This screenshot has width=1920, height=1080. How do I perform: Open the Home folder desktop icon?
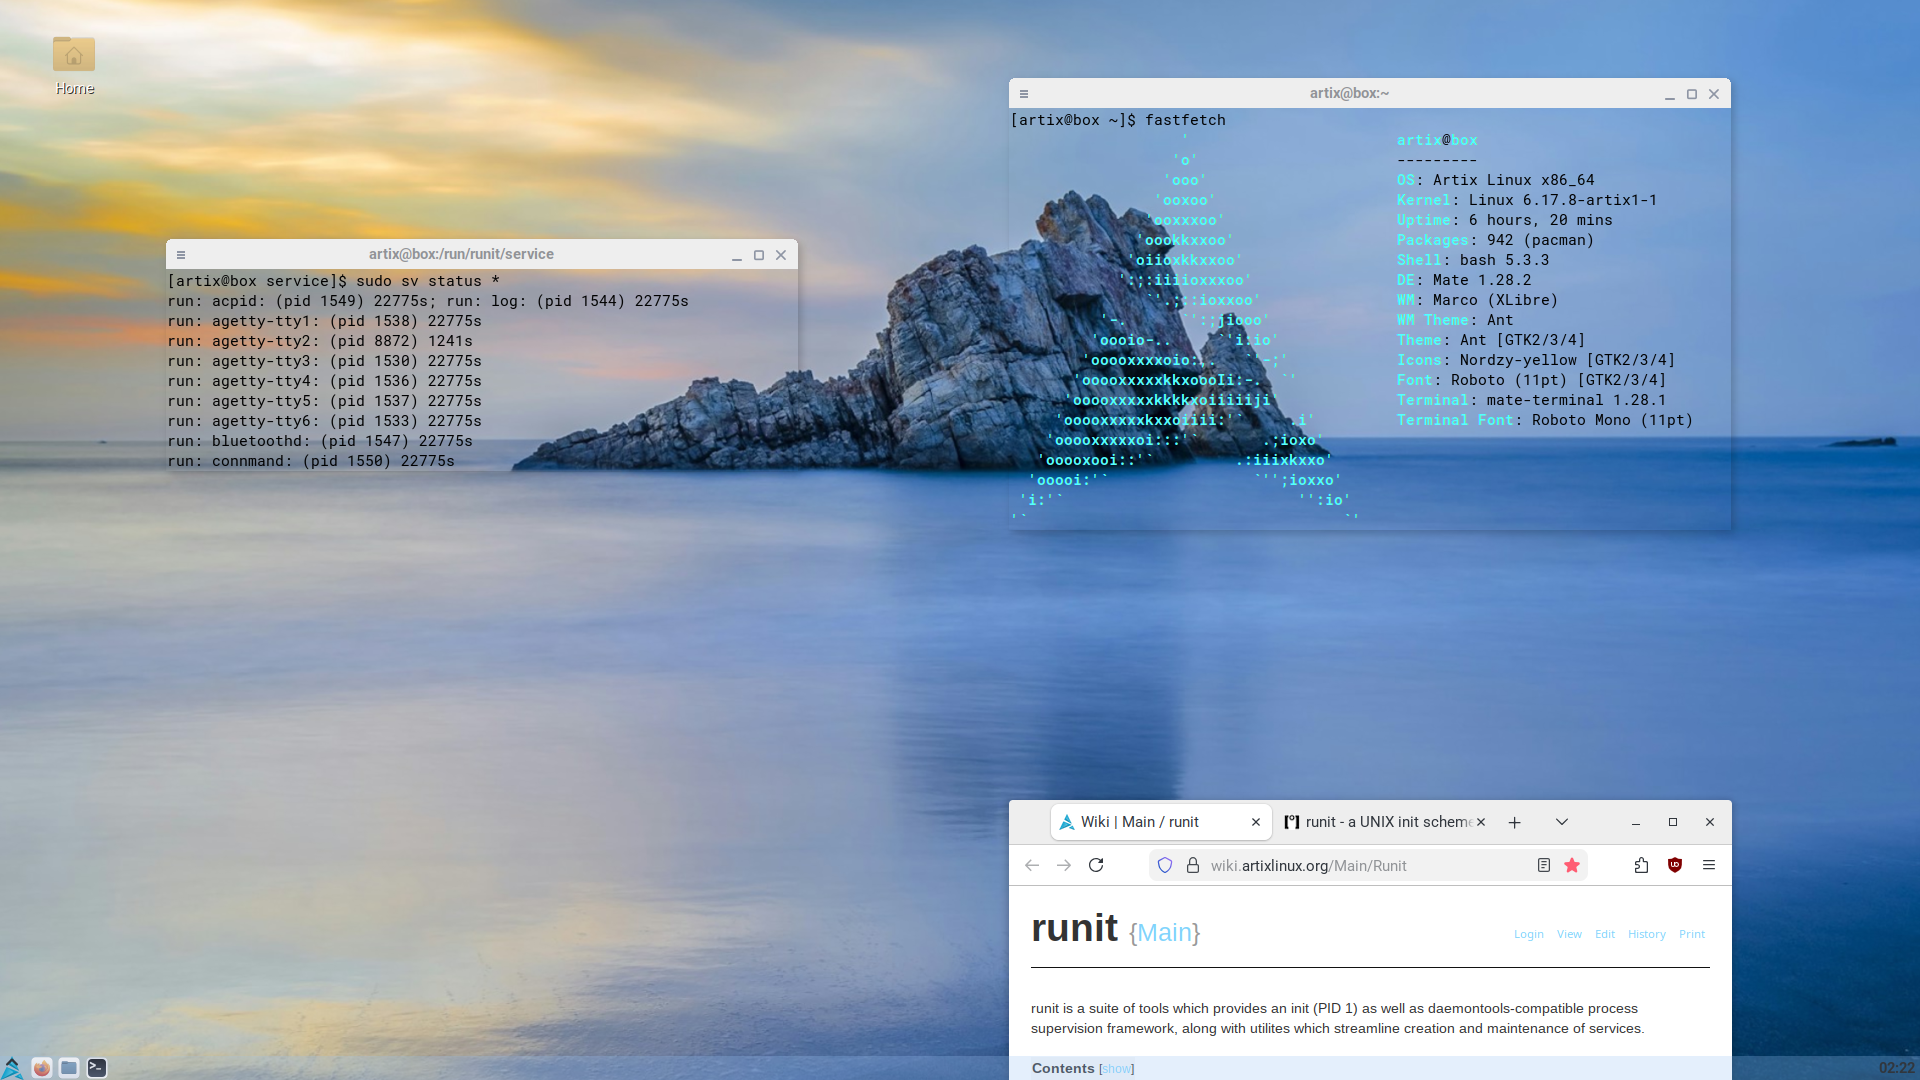74,56
